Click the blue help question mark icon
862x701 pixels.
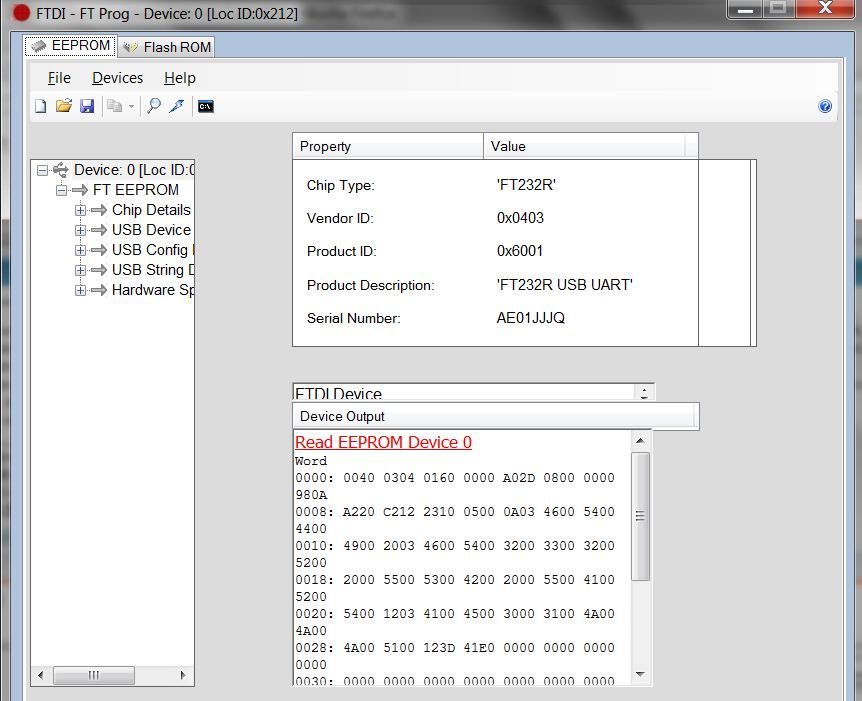pos(825,106)
